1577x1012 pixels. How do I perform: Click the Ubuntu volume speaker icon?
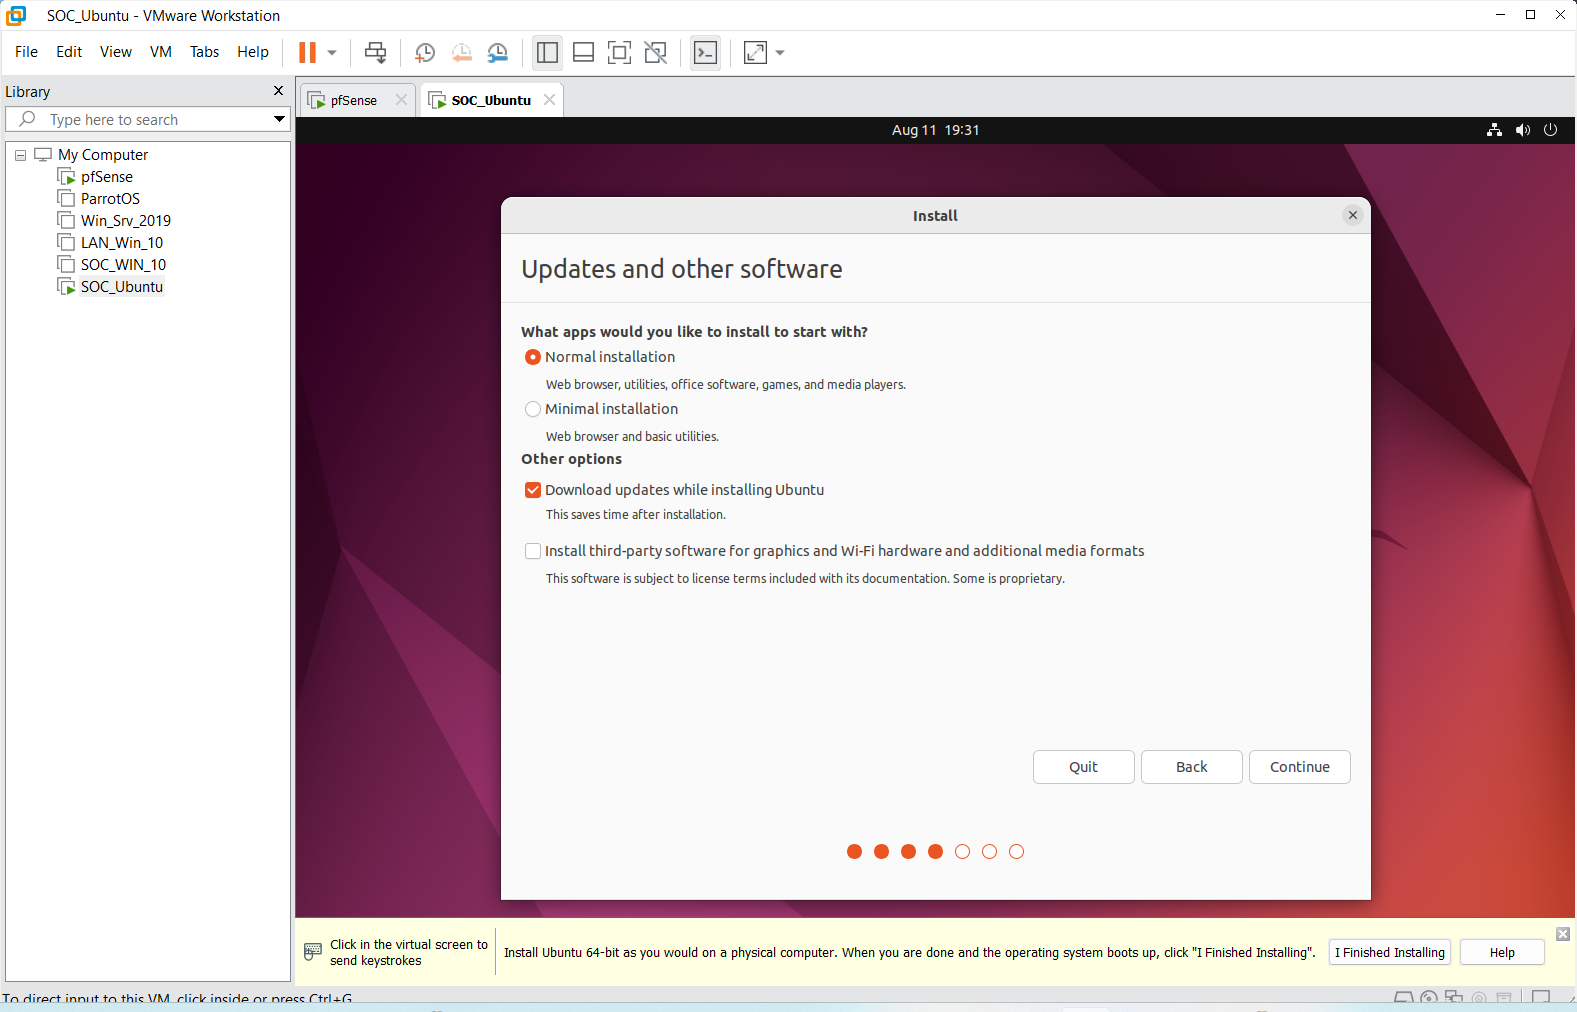(x=1522, y=130)
